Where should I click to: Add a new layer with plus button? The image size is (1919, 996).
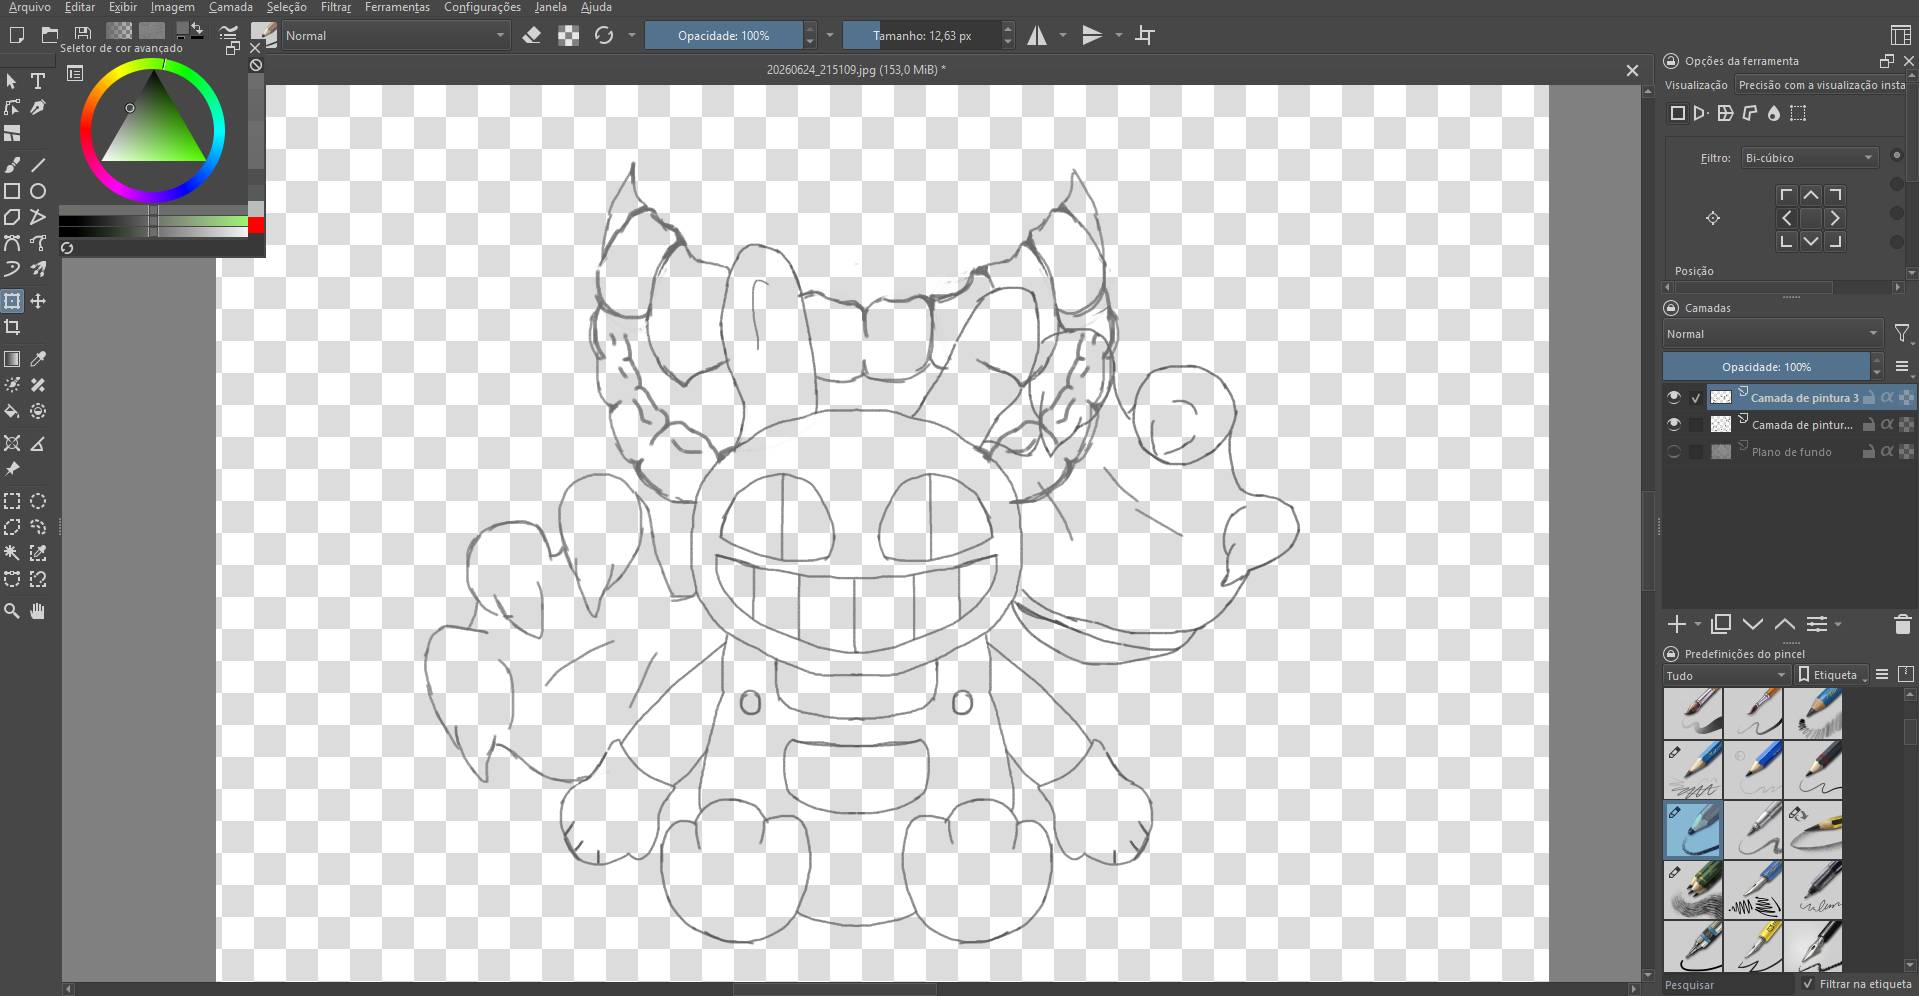click(x=1677, y=624)
